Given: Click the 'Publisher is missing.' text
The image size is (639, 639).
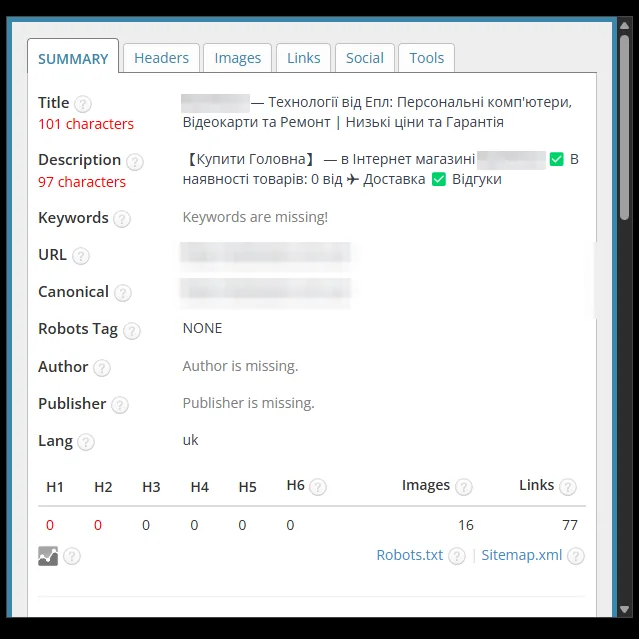Looking at the screenshot, I should click(249, 403).
